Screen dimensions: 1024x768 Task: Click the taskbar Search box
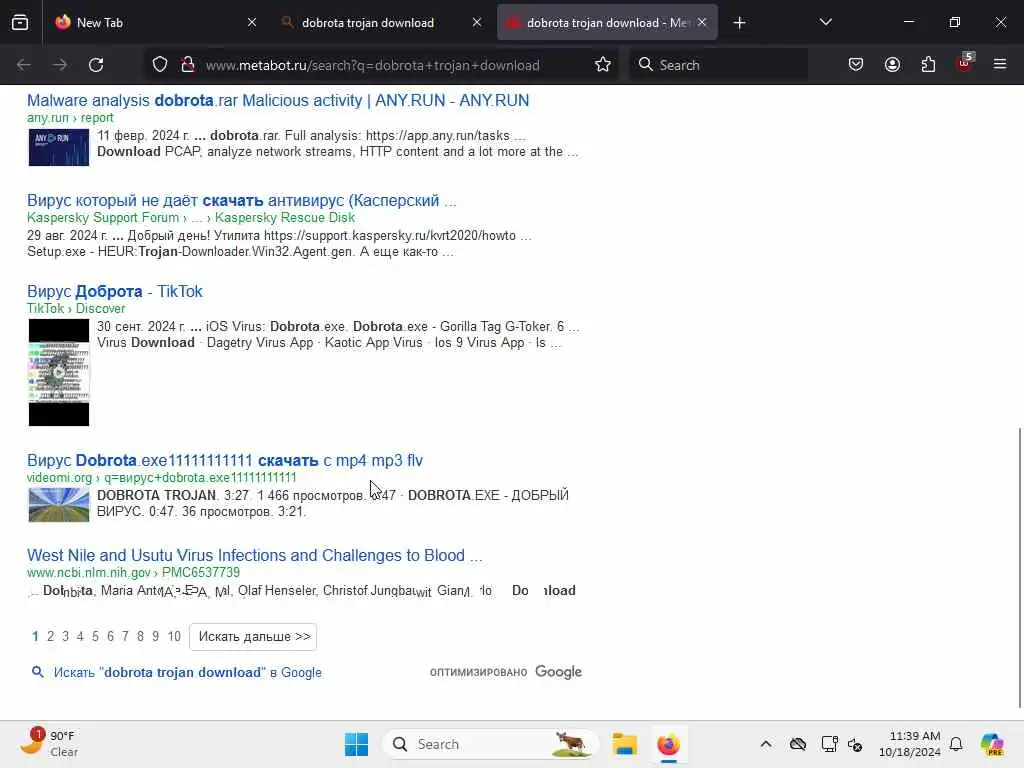click(x=491, y=744)
